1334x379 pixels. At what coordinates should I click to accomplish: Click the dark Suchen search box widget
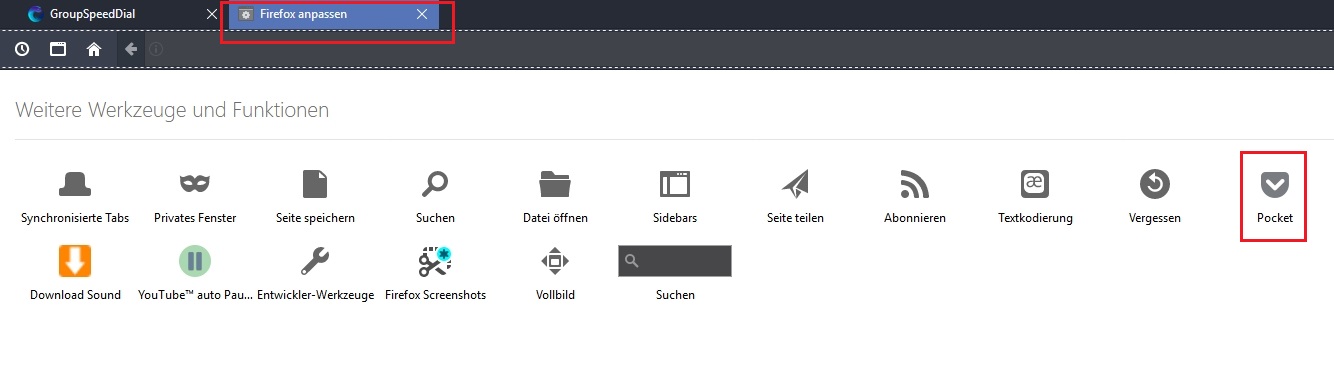[675, 261]
